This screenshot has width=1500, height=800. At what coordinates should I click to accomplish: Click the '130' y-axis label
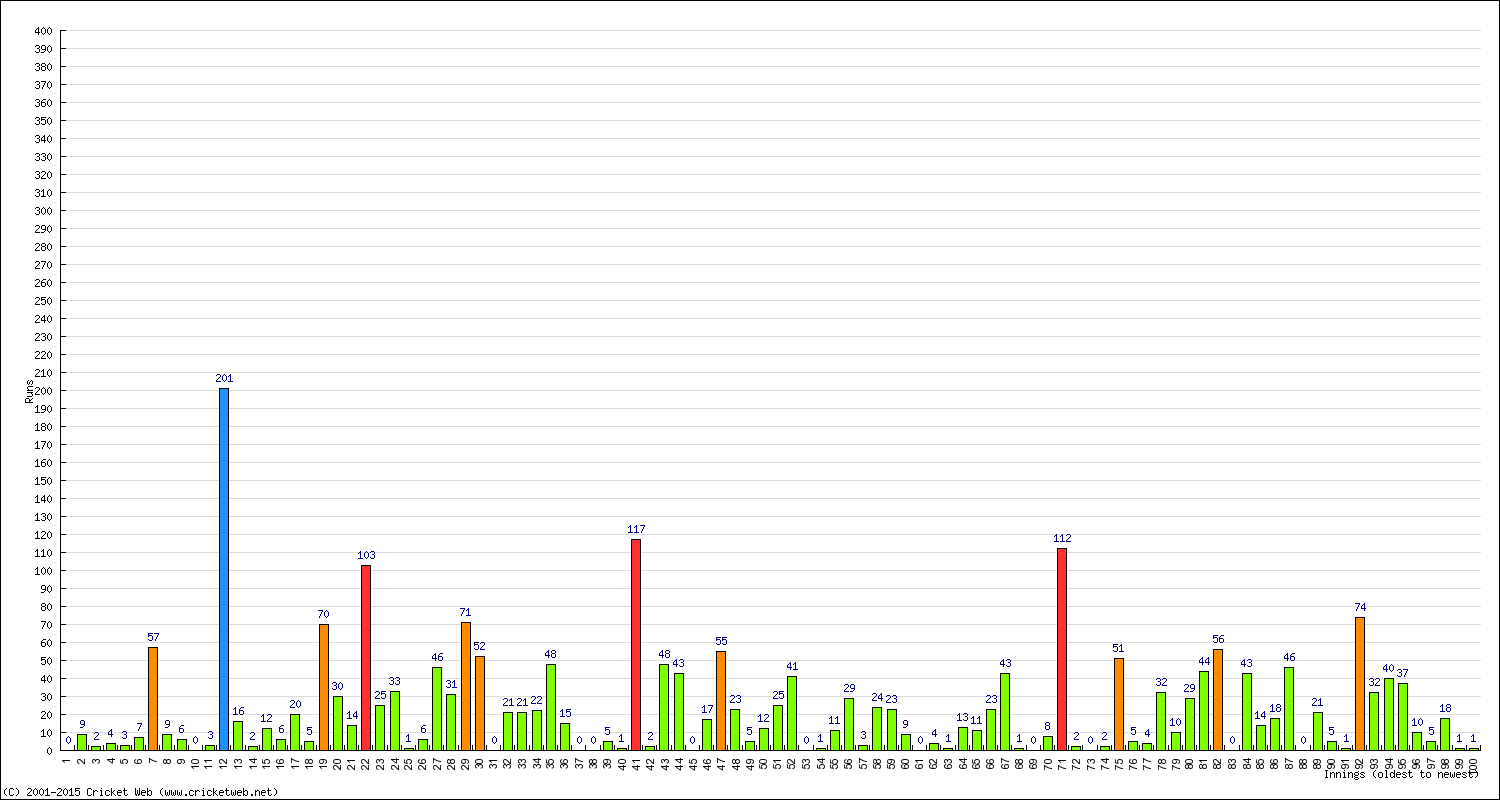coord(44,517)
